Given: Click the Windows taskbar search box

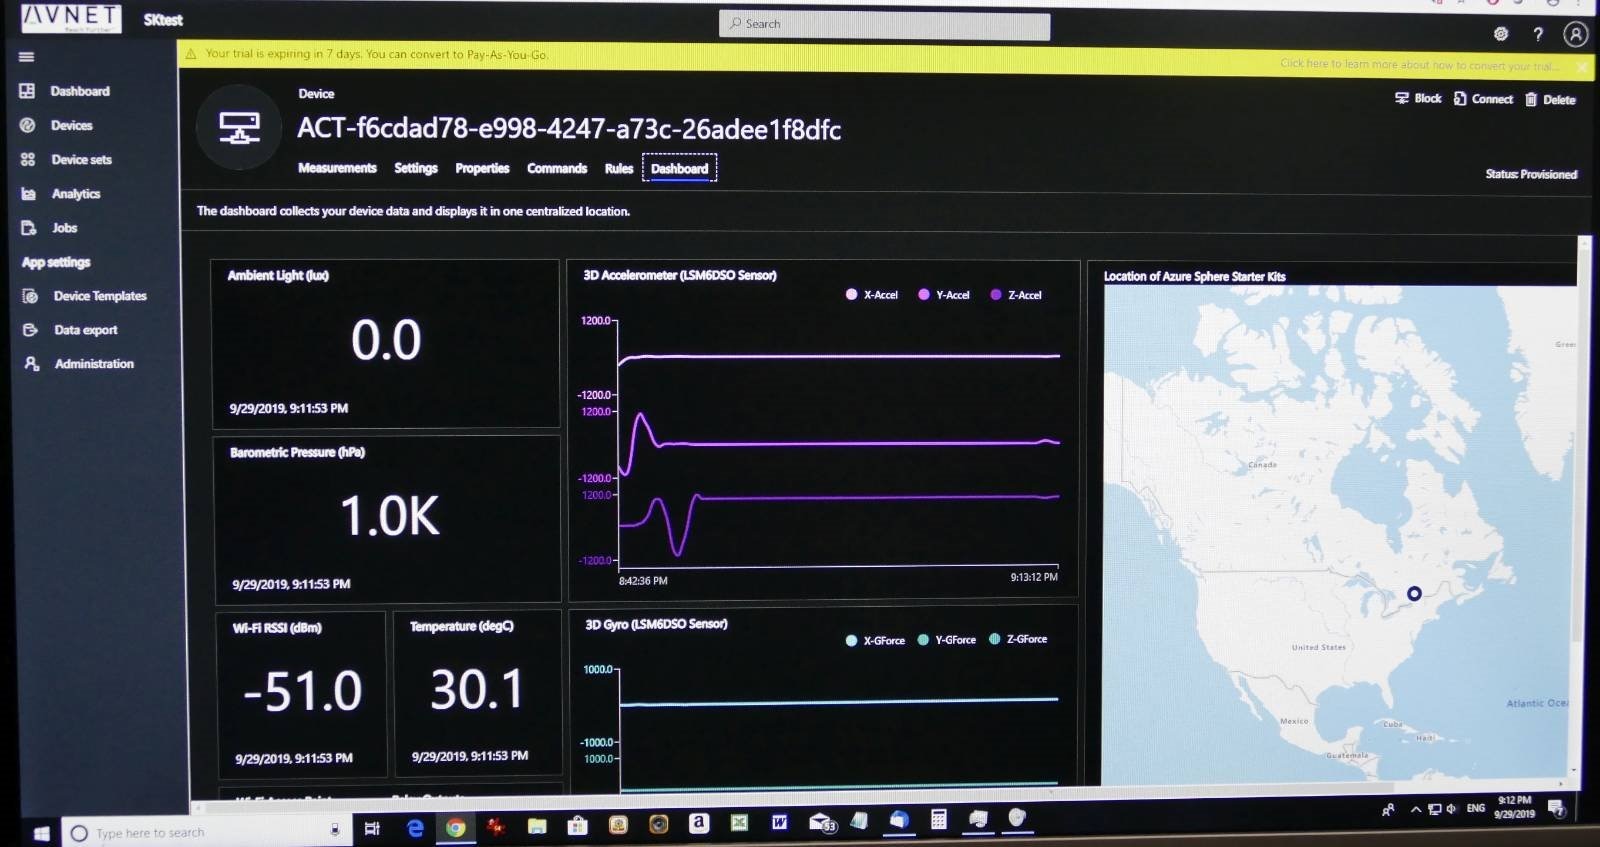Looking at the screenshot, I should click(206, 832).
